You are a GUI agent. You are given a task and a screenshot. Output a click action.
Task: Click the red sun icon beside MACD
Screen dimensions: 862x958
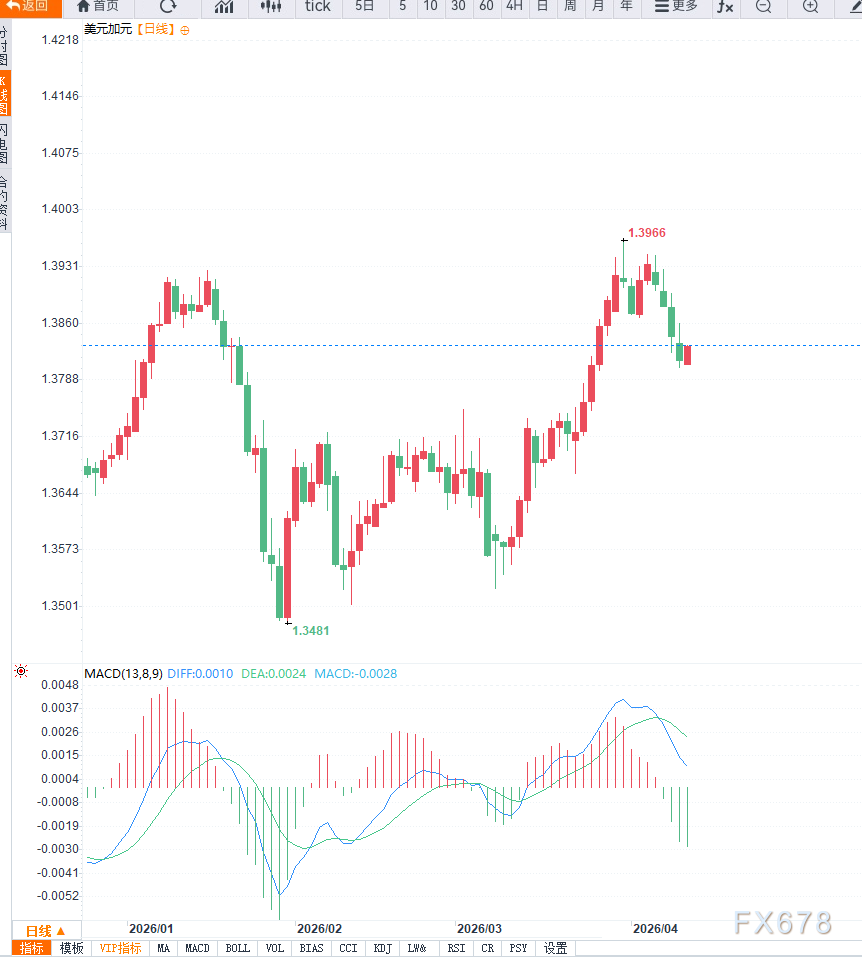21,672
